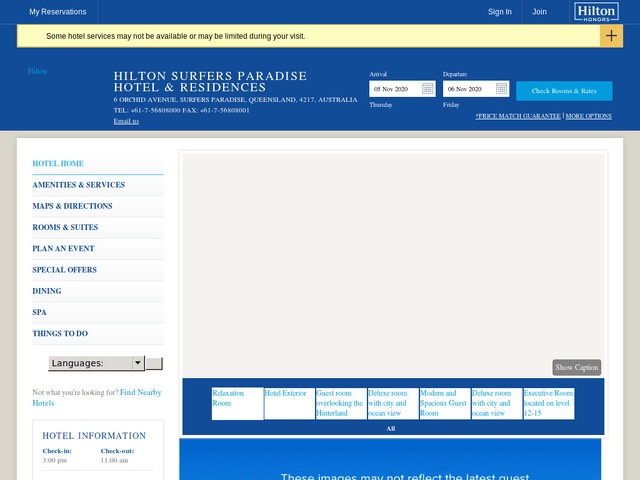640x480 pixels.
Task: Click Check Rooms & Rates button
Action: 564,91
